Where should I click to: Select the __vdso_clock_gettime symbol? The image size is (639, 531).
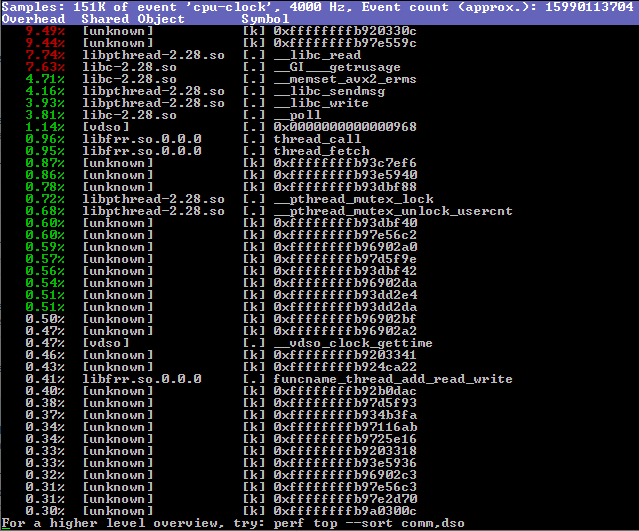pyautogui.click(x=353, y=343)
